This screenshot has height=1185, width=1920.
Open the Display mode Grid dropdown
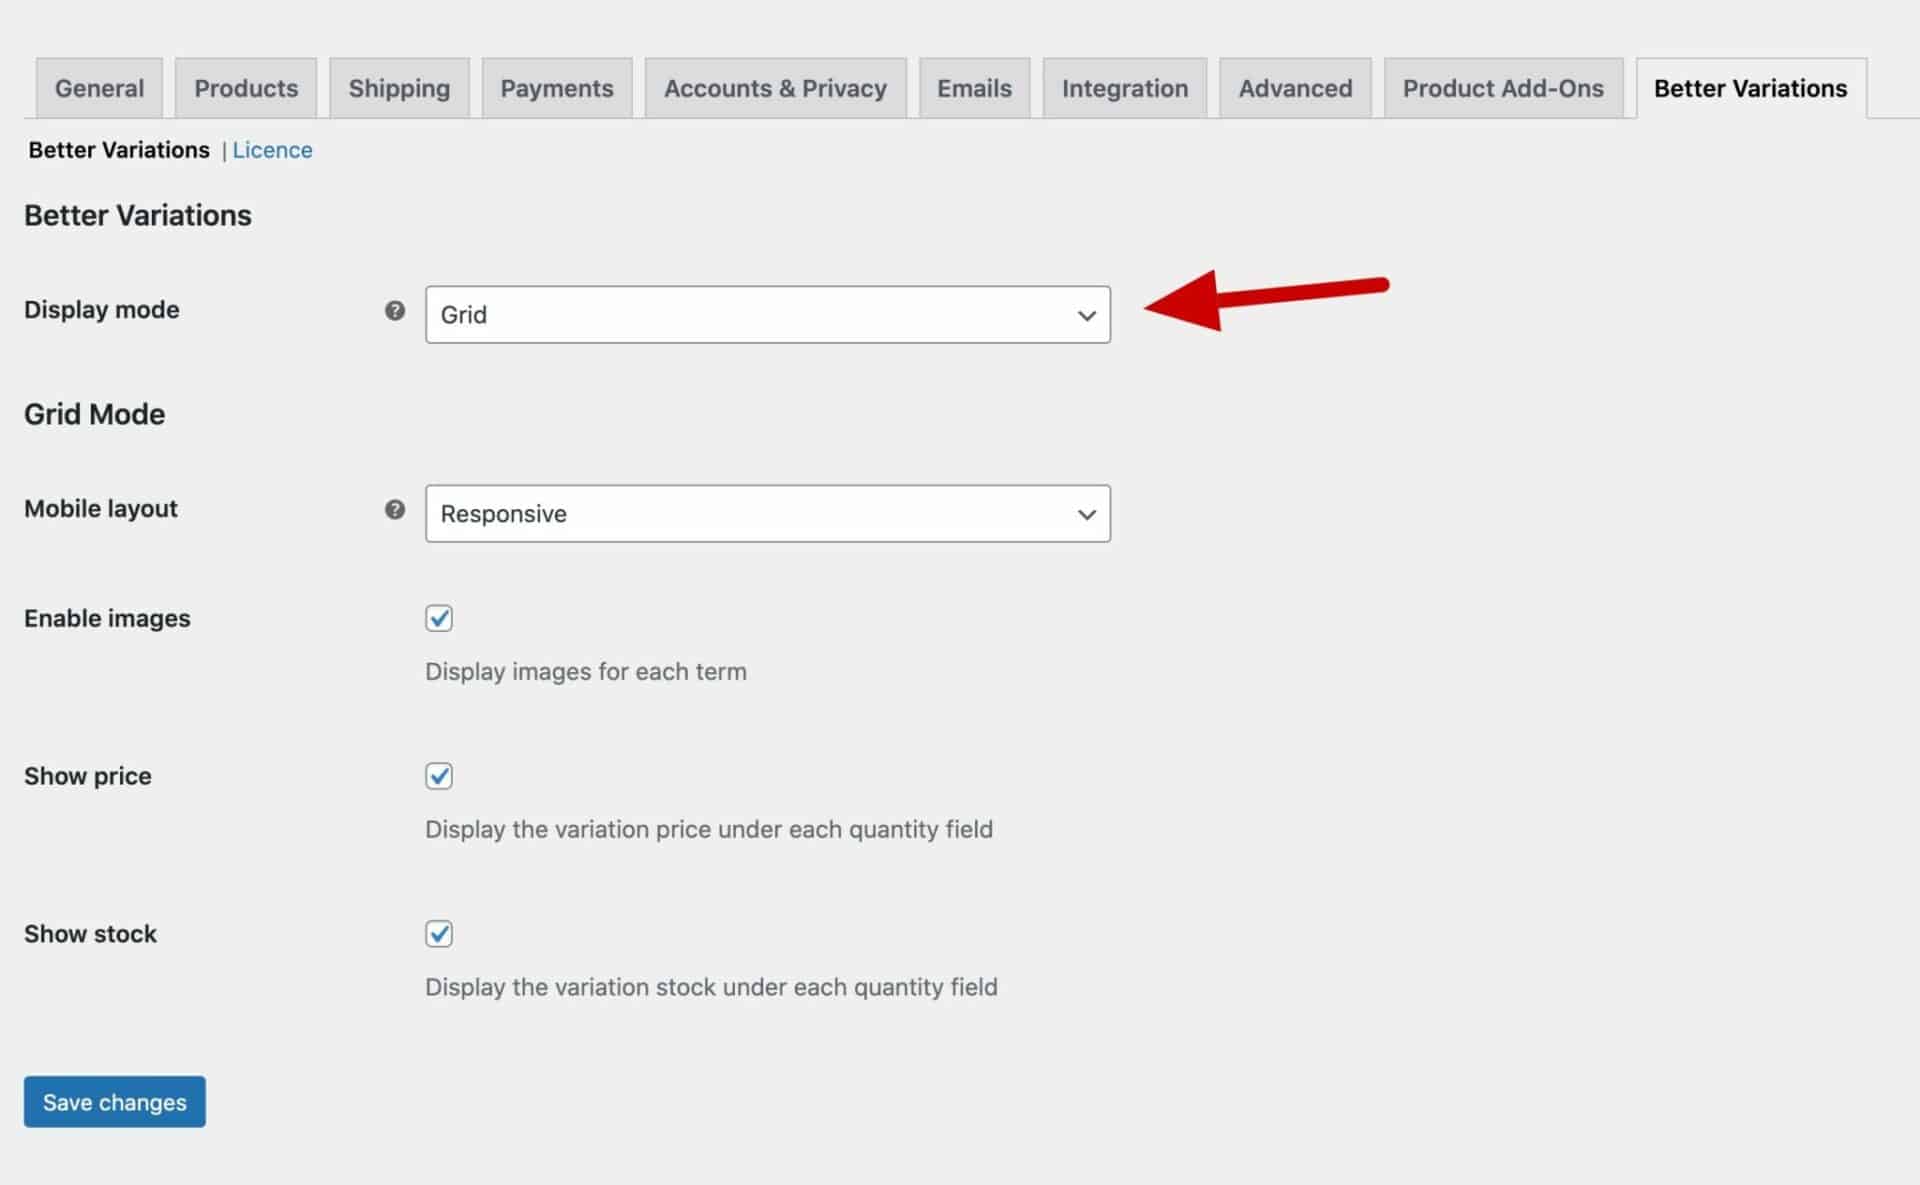[768, 314]
